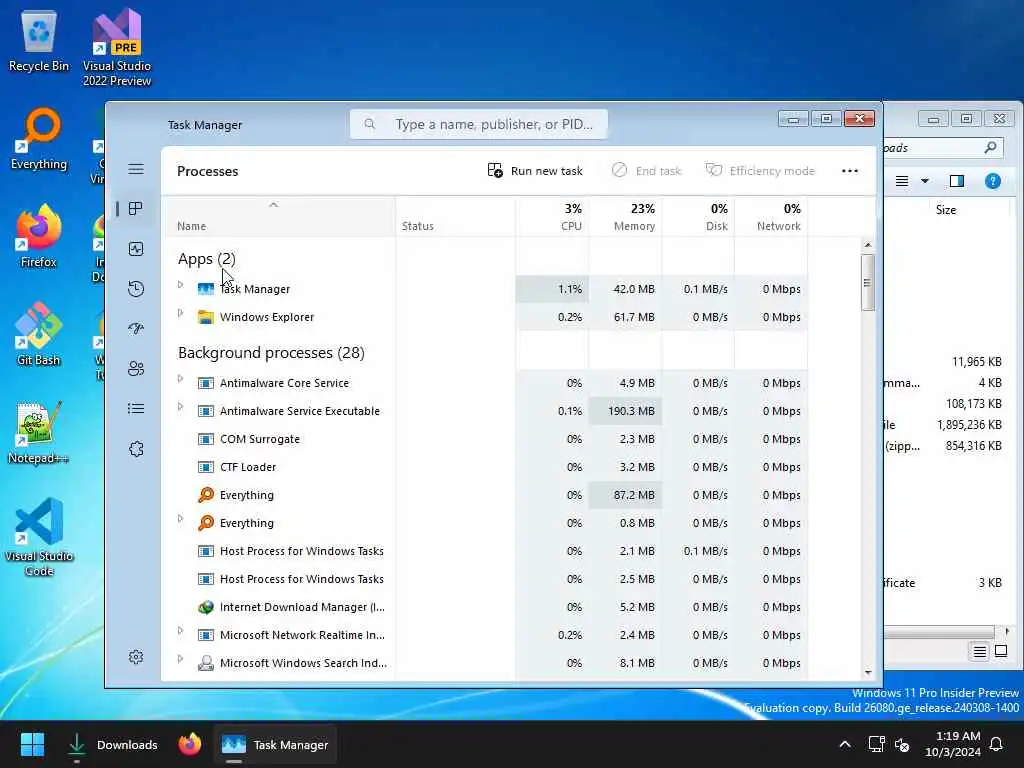
Task: Open clock showing 1:19 AM
Action: point(953,744)
